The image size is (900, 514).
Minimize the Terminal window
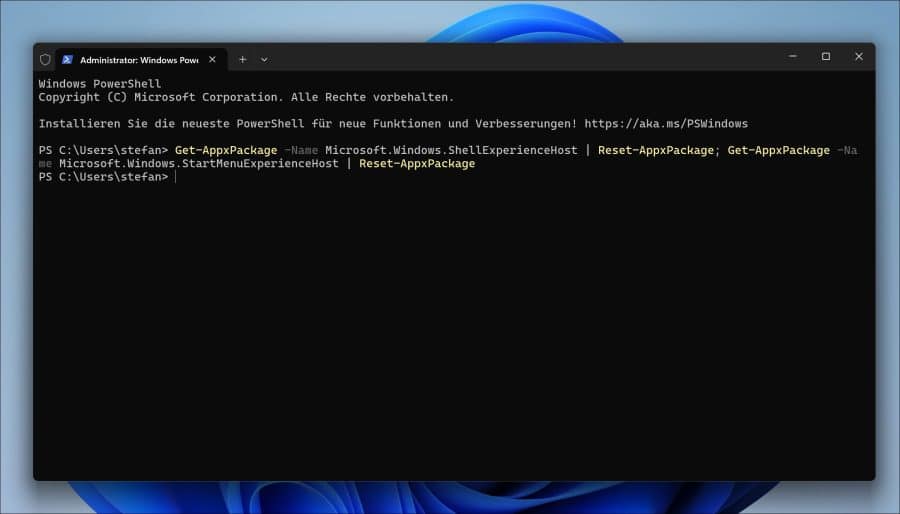(793, 56)
